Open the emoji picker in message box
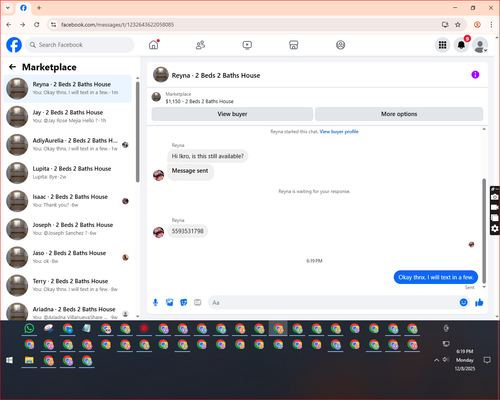The height and width of the screenshot is (400, 500). tap(463, 302)
